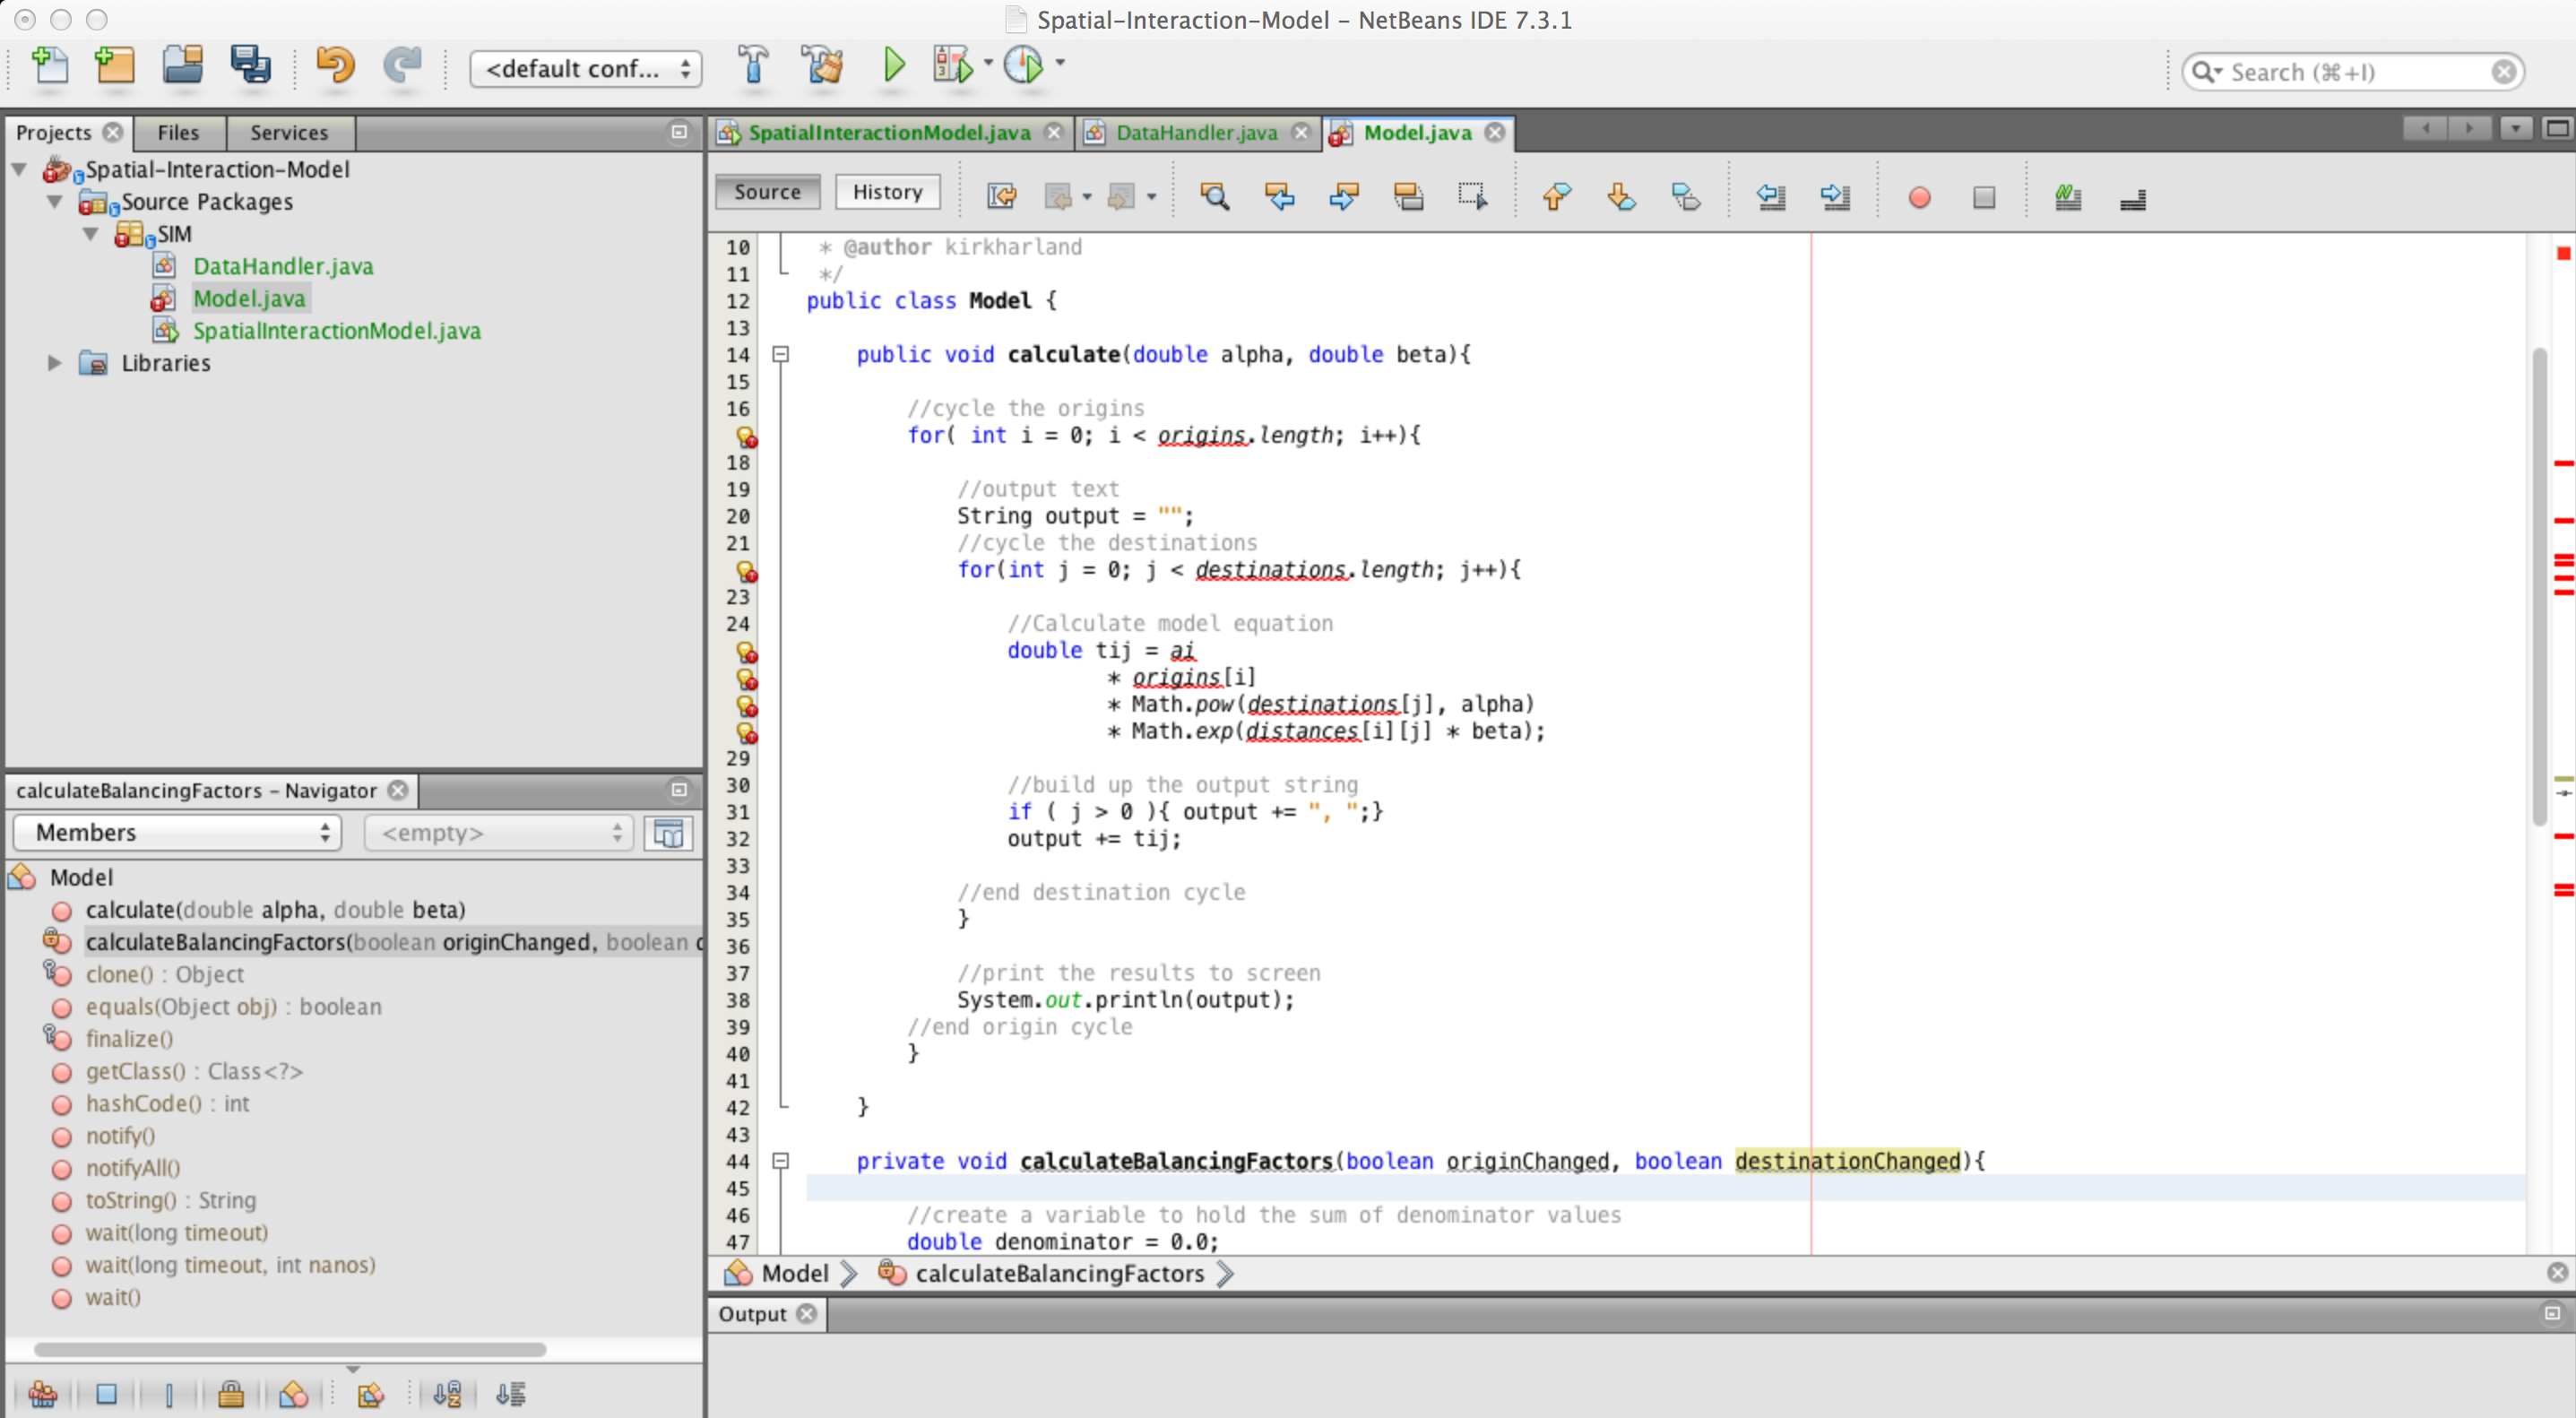Click the Redo arrow icon
2576x1418 pixels.
coord(403,66)
